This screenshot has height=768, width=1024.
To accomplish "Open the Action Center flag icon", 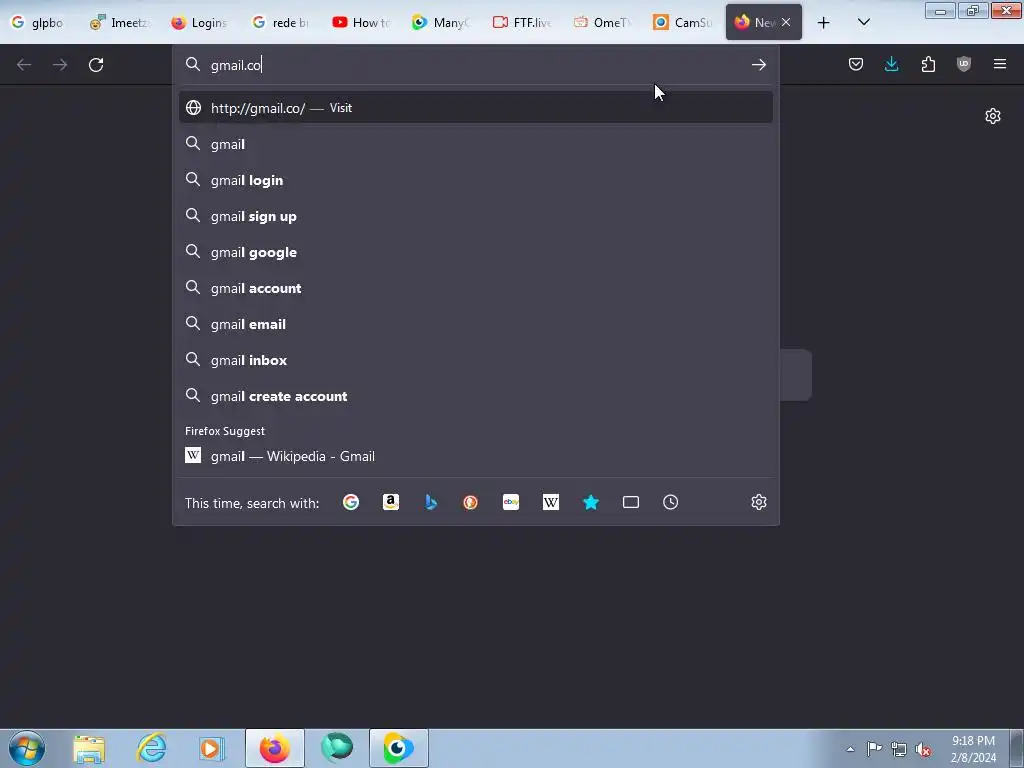I will click(x=874, y=748).
